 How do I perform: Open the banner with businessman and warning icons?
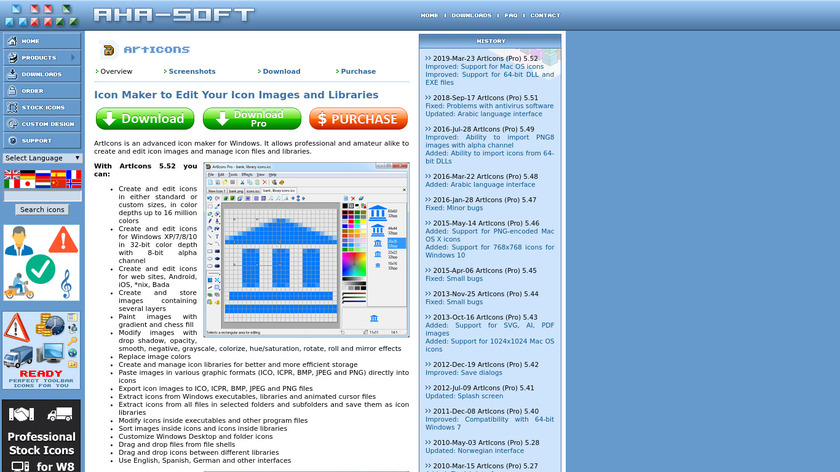[41, 263]
